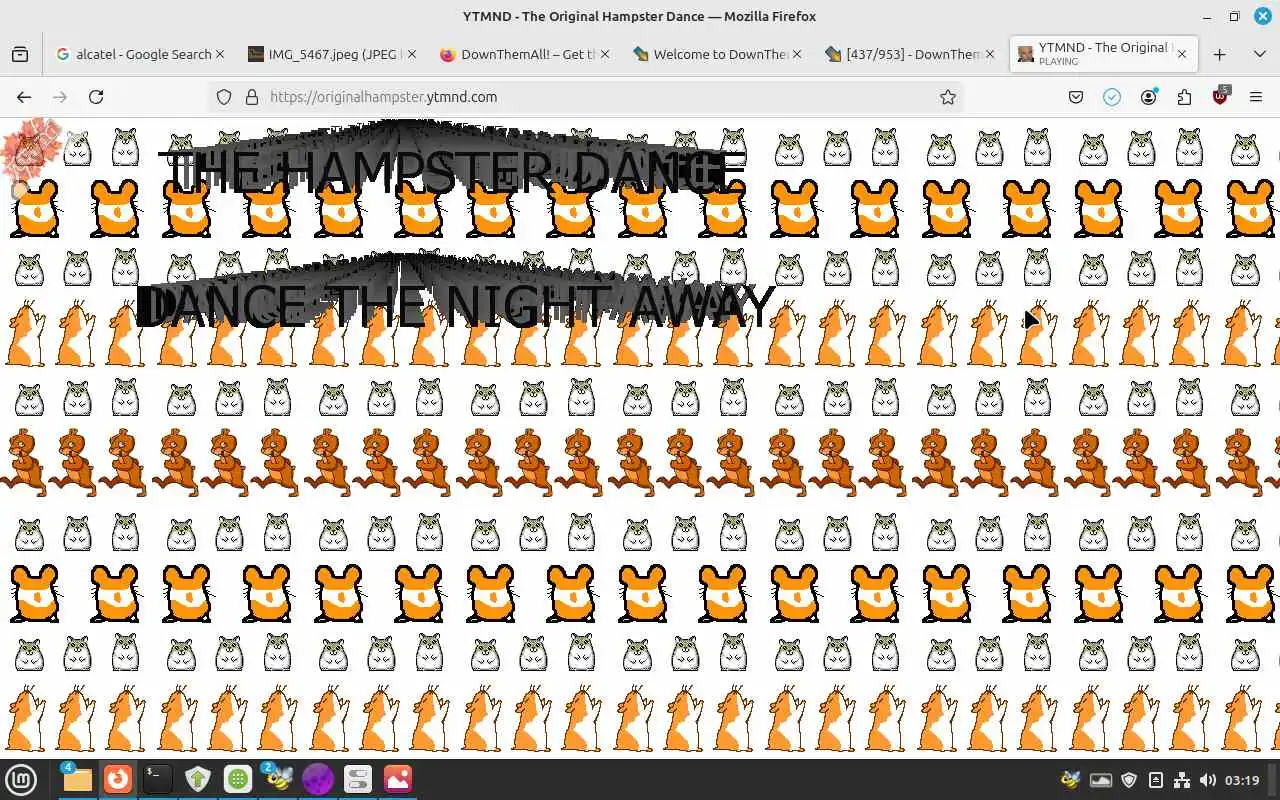This screenshot has width=1280, height=800.
Task: Open the Firefox account menu
Action: (1149, 97)
